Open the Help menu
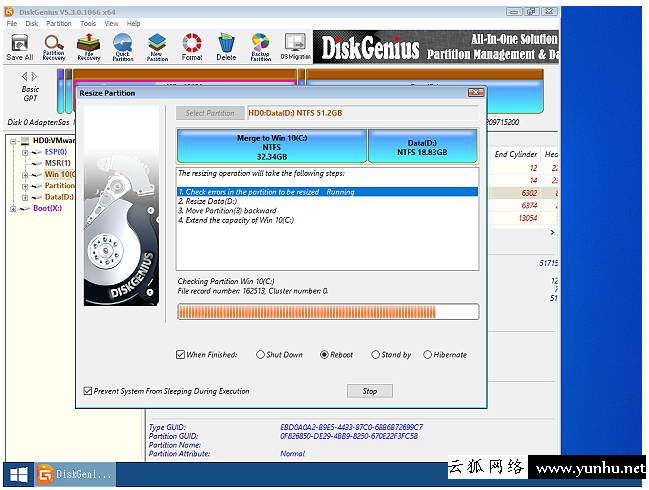 [x=133, y=24]
